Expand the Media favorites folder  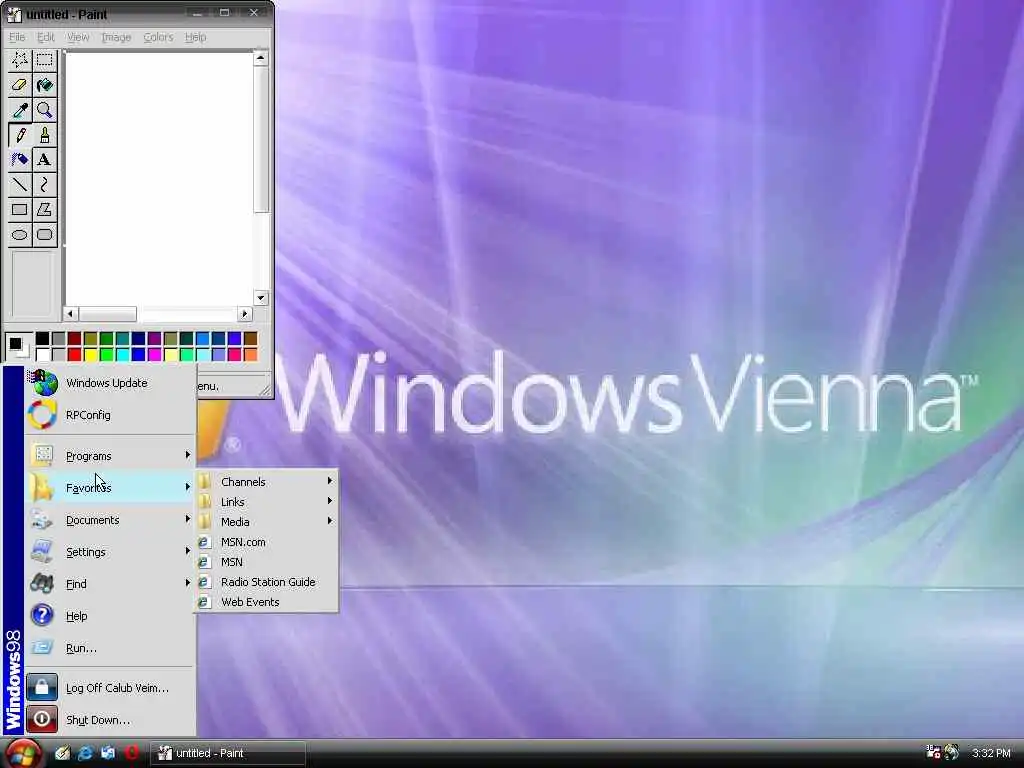(266, 522)
